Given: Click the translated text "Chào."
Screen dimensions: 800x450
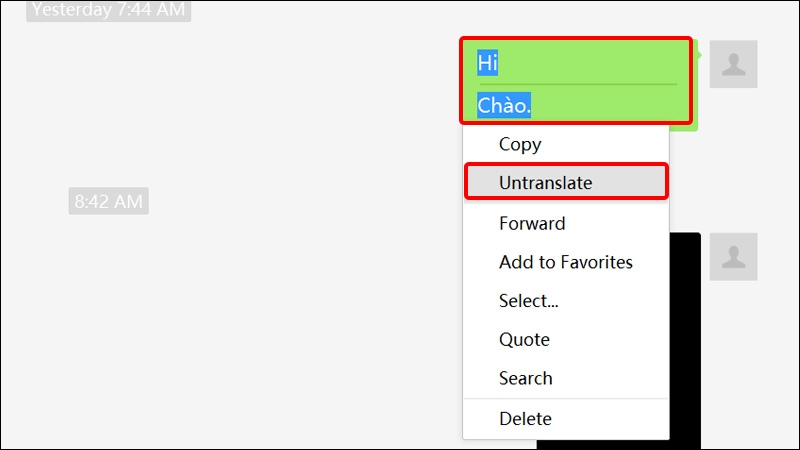Looking at the screenshot, I should click(504, 105).
